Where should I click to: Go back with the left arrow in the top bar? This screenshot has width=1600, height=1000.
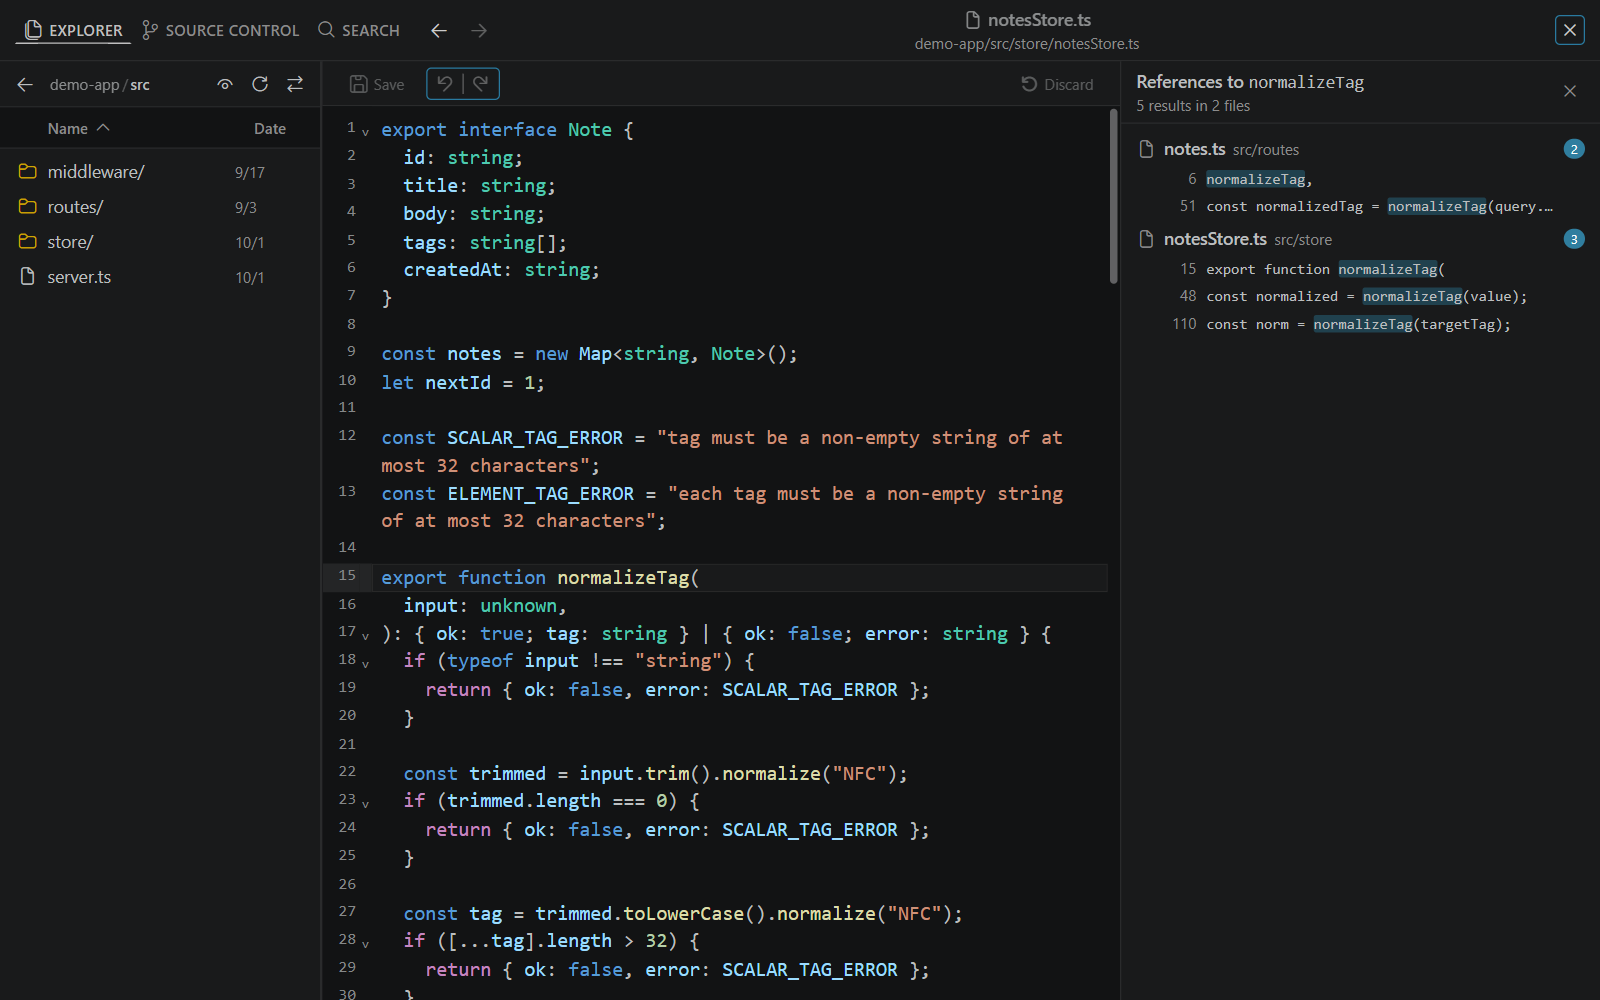[x=439, y=30]
